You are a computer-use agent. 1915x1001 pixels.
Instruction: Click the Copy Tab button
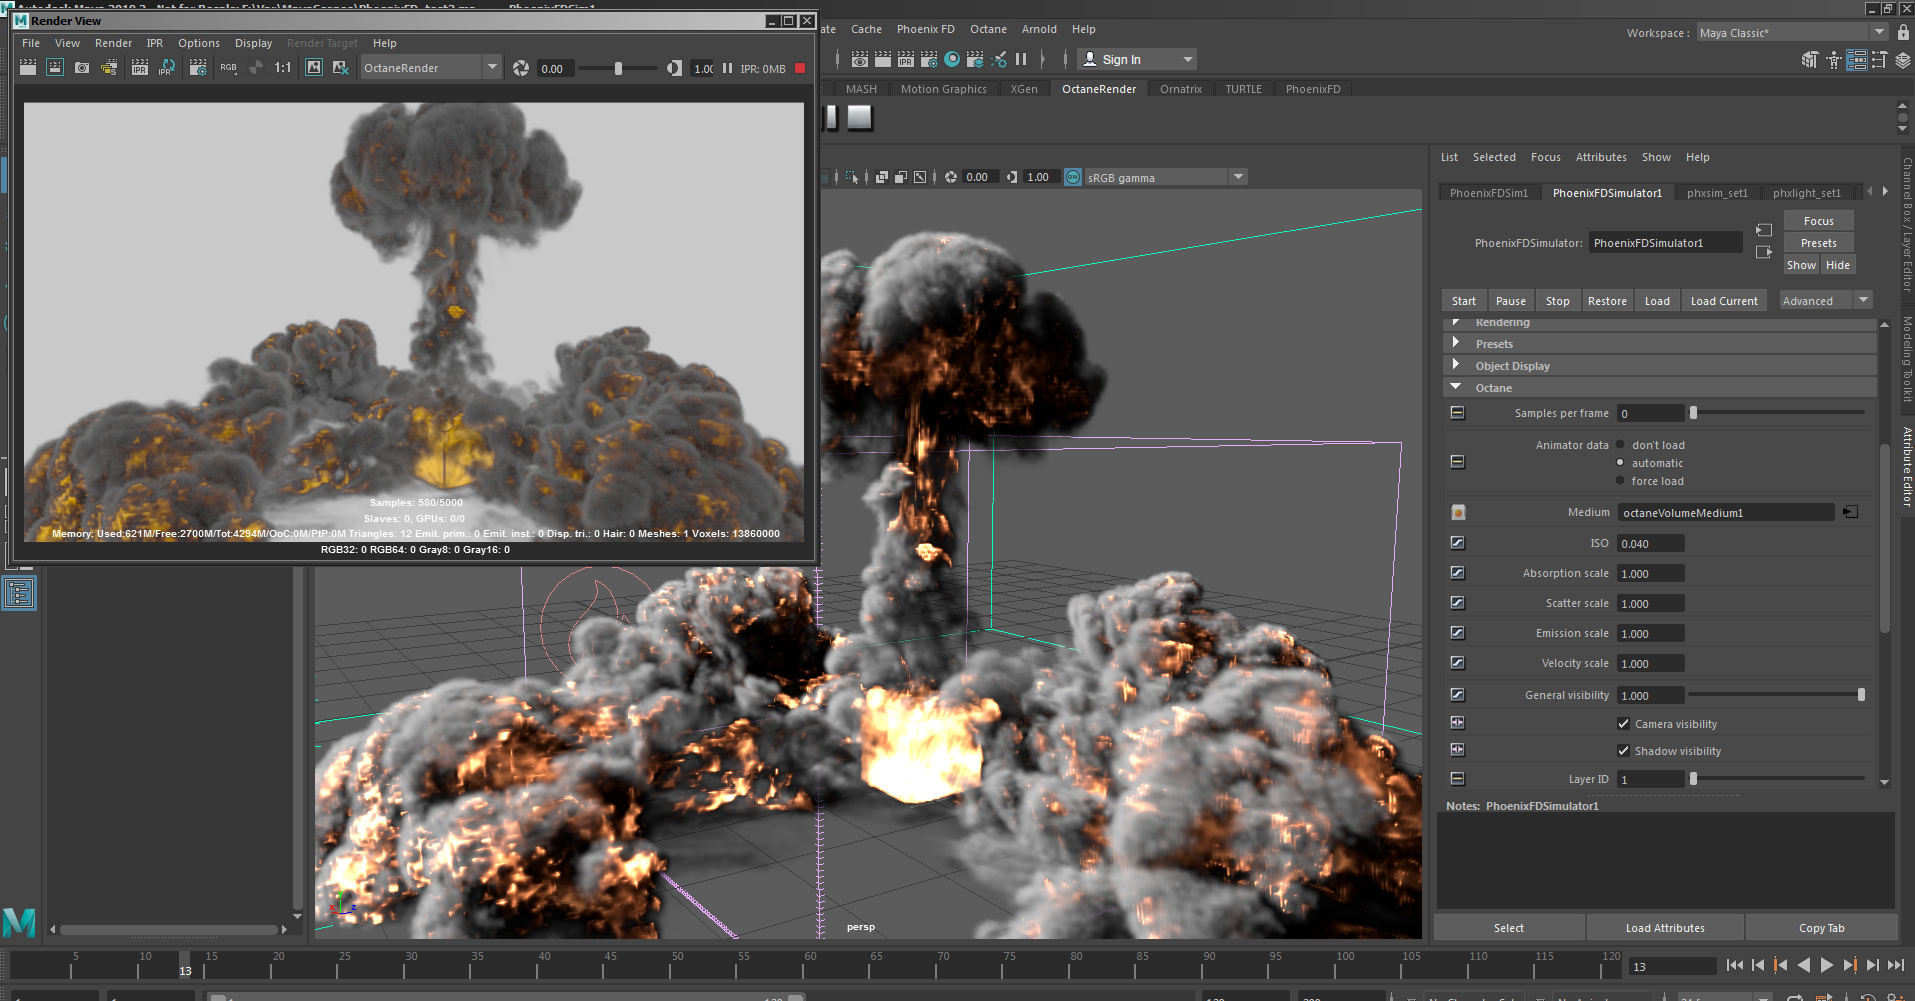coord(1821,928)
